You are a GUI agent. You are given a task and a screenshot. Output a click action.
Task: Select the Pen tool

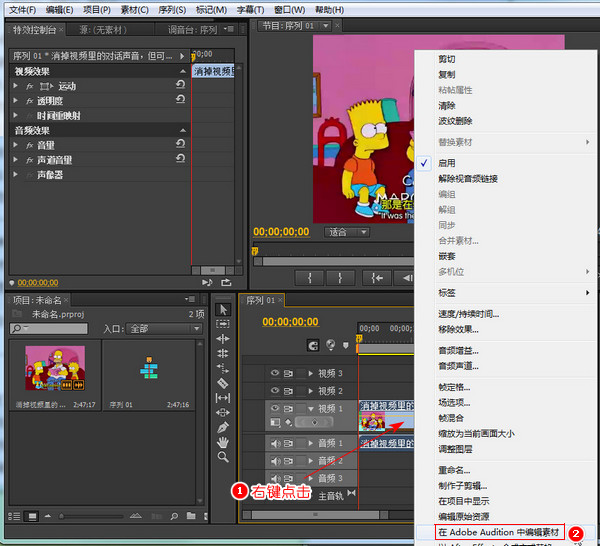coord(223,427)
